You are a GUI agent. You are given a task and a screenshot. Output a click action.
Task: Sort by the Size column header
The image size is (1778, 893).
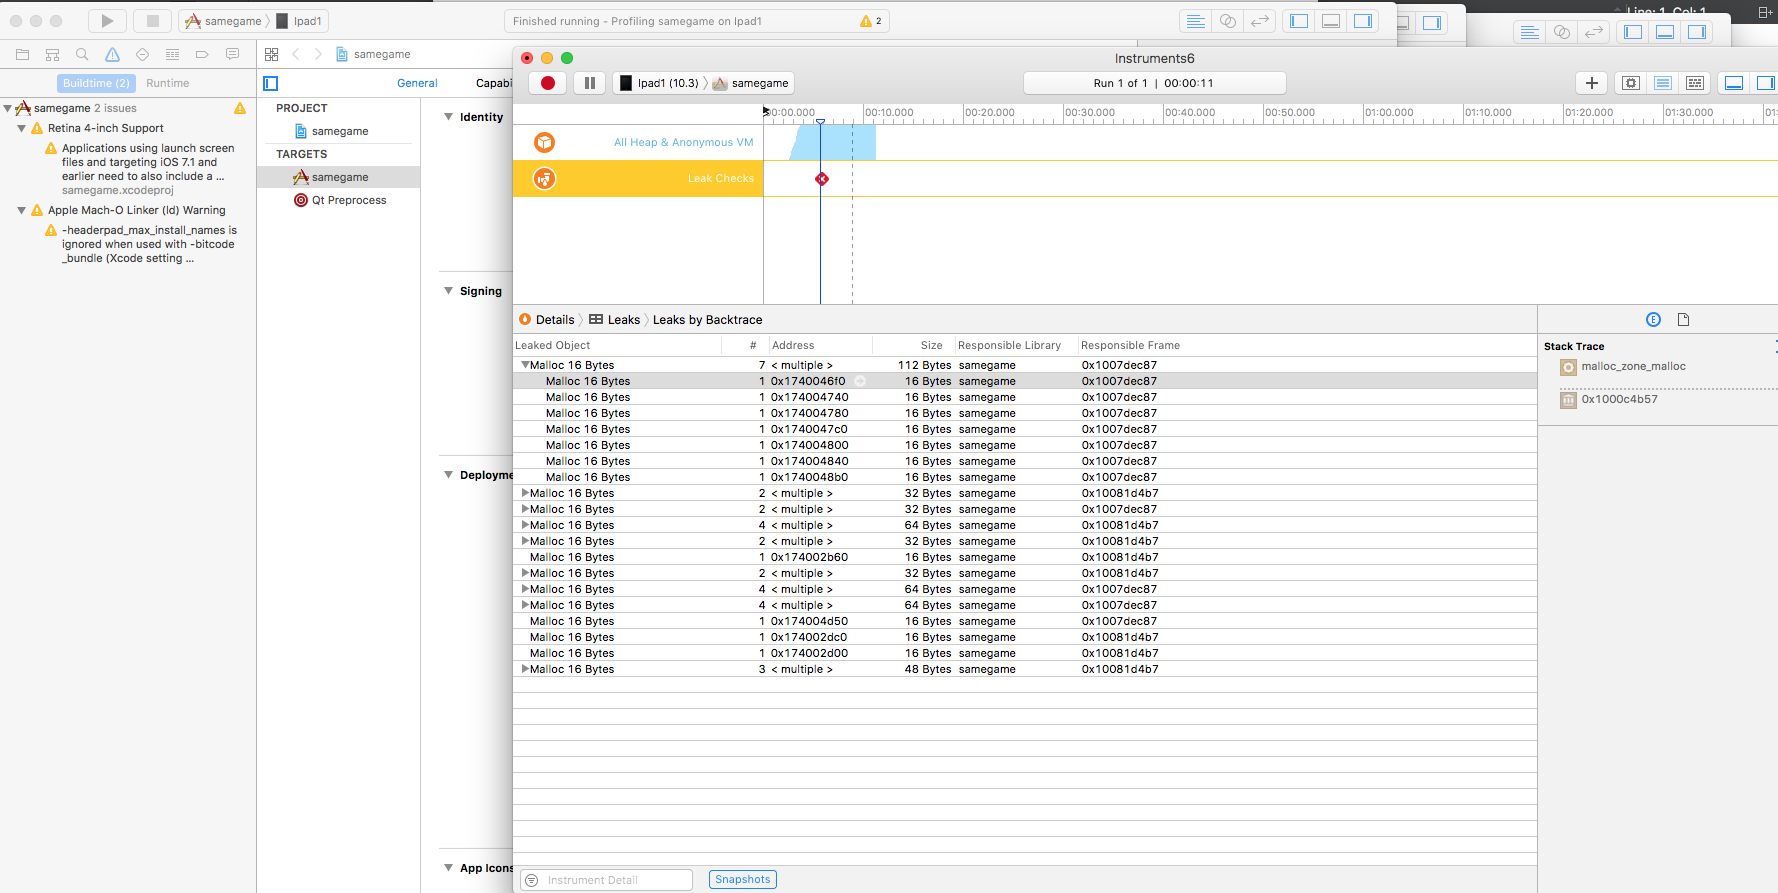[x=912, y=345]
